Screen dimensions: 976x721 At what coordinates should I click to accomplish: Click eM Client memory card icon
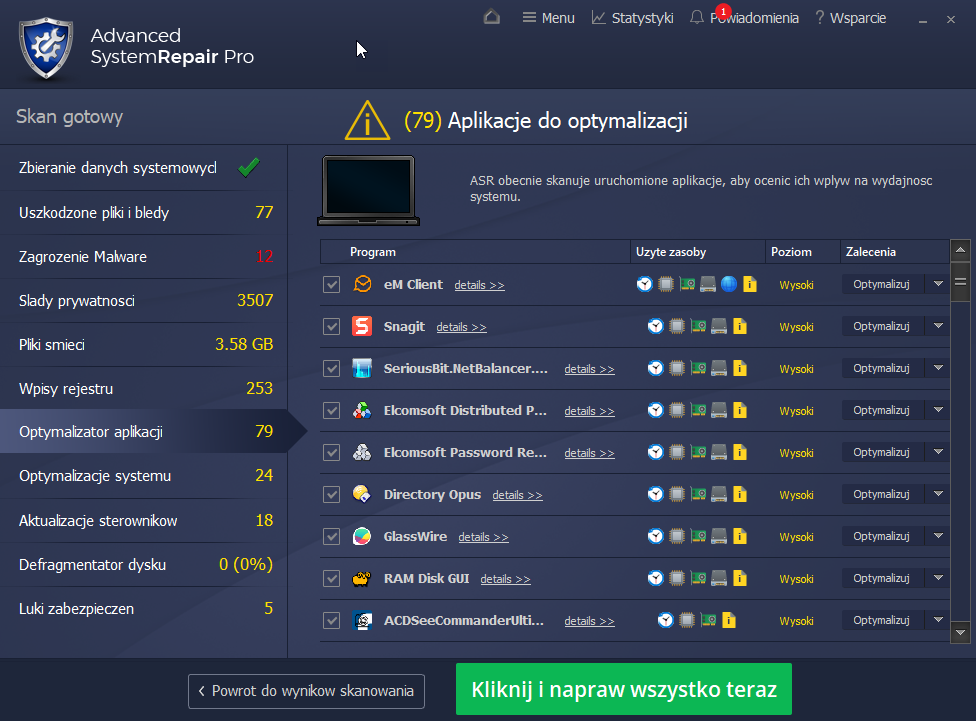pyautogui.click(x=687, y=284)
